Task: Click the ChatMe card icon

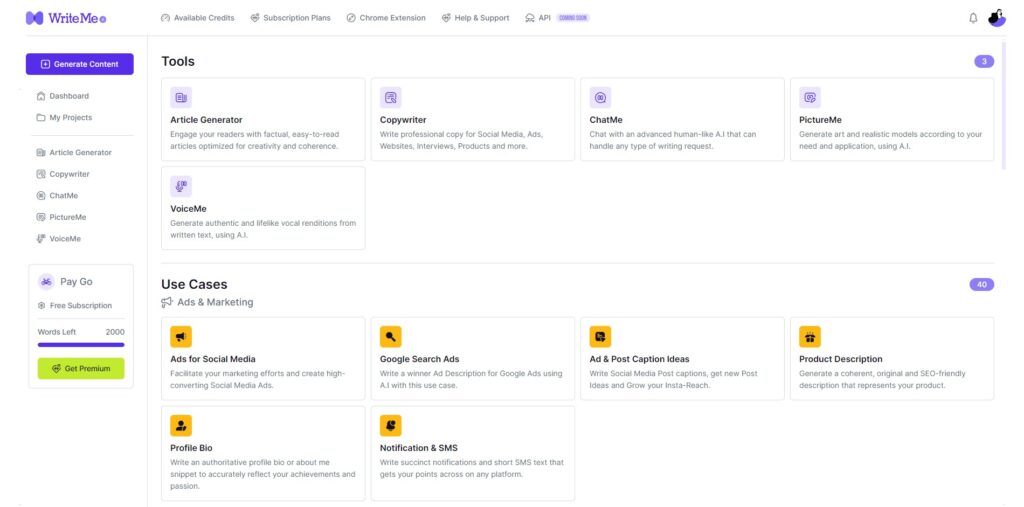Action: pyautogui.click(x=600, y=97)
